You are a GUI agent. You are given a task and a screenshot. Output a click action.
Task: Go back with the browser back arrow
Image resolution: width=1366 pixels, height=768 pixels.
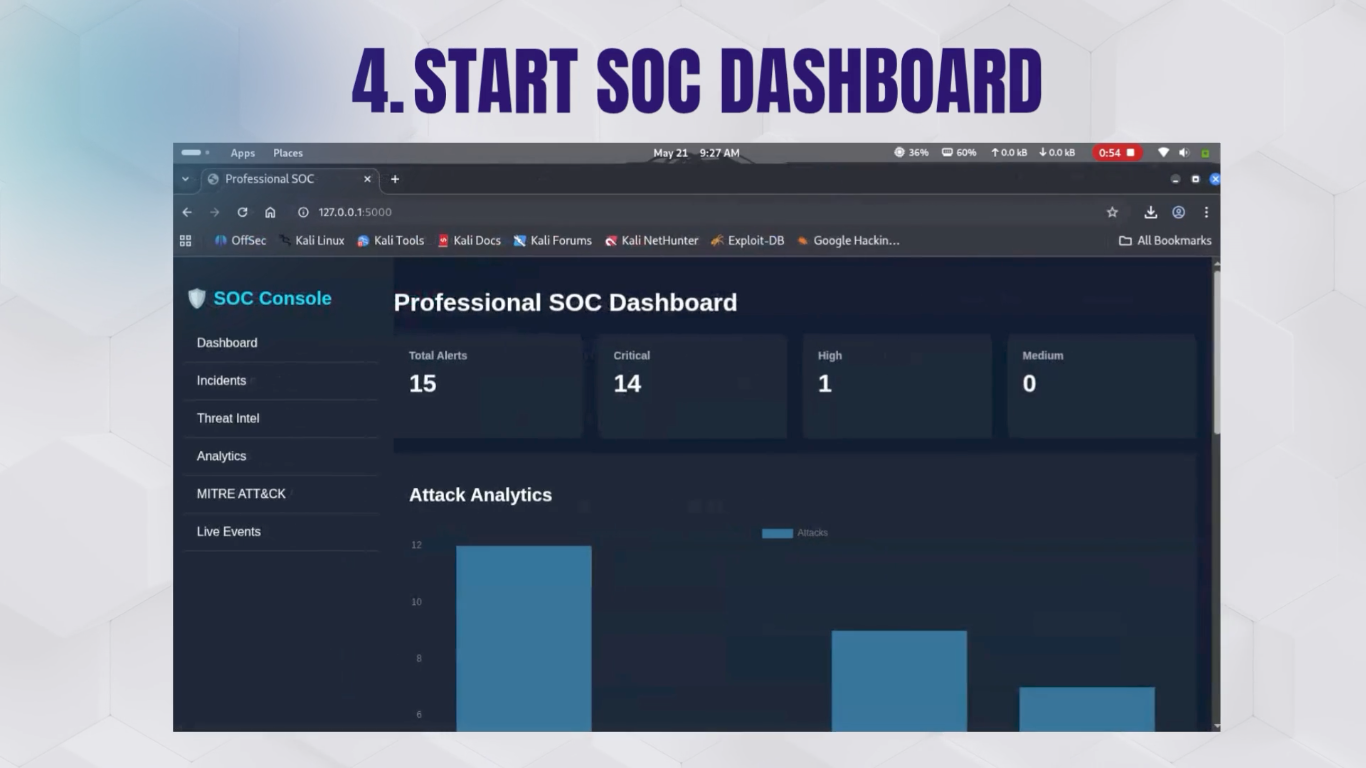187,212
